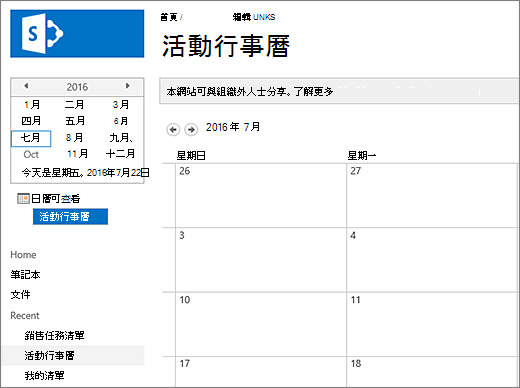
Task: Select 1月 in the month picker
Action: tap(32, 105)
